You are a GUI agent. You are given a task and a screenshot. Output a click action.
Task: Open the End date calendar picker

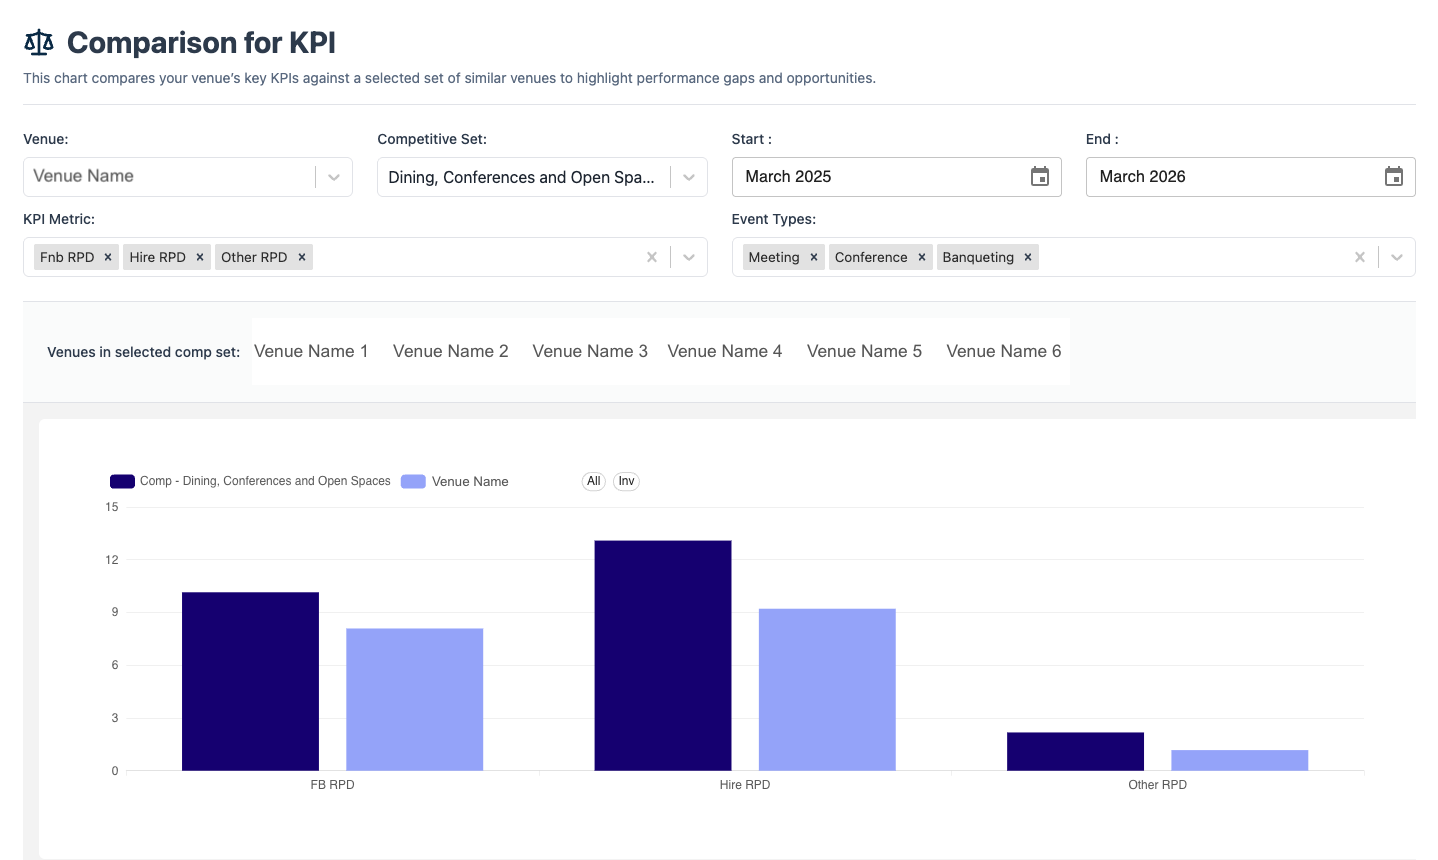click(1394, 176)
